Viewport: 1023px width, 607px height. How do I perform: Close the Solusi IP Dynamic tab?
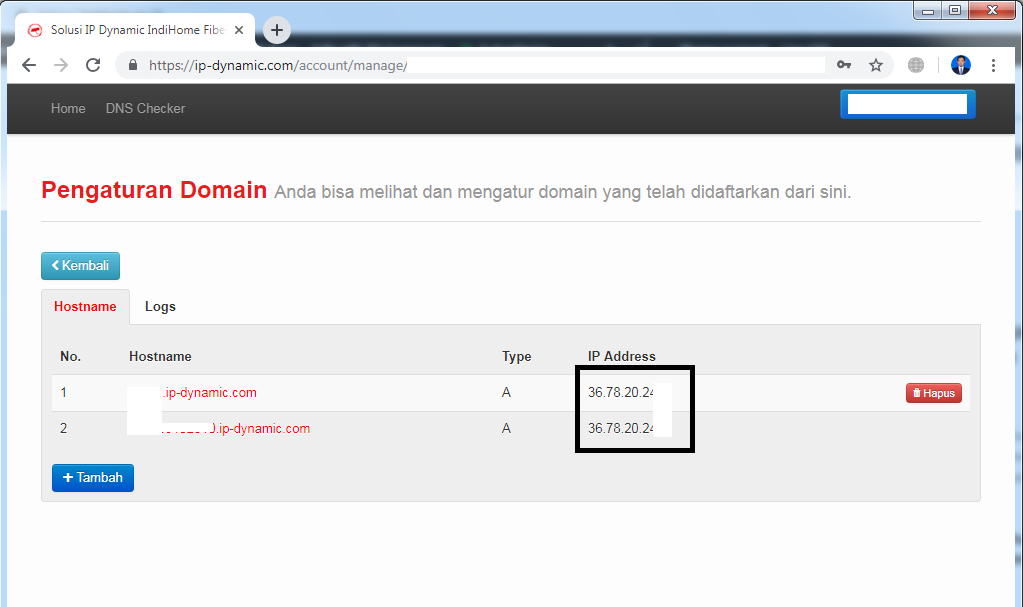[x=239, y=30]
